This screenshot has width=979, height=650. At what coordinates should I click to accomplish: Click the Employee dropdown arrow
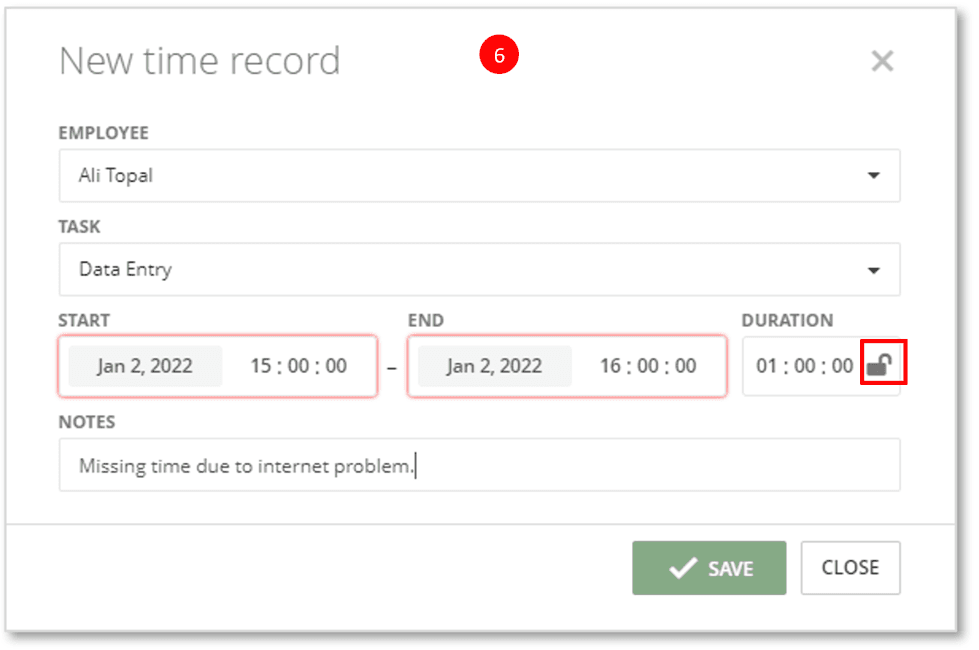click(x=874, y=175)
